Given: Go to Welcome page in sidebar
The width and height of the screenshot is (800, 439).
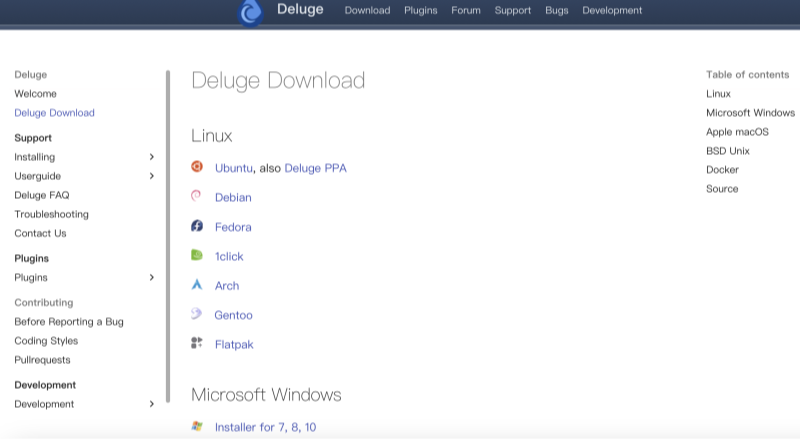Looking at the screenshot, I should [x=35, y=94].
